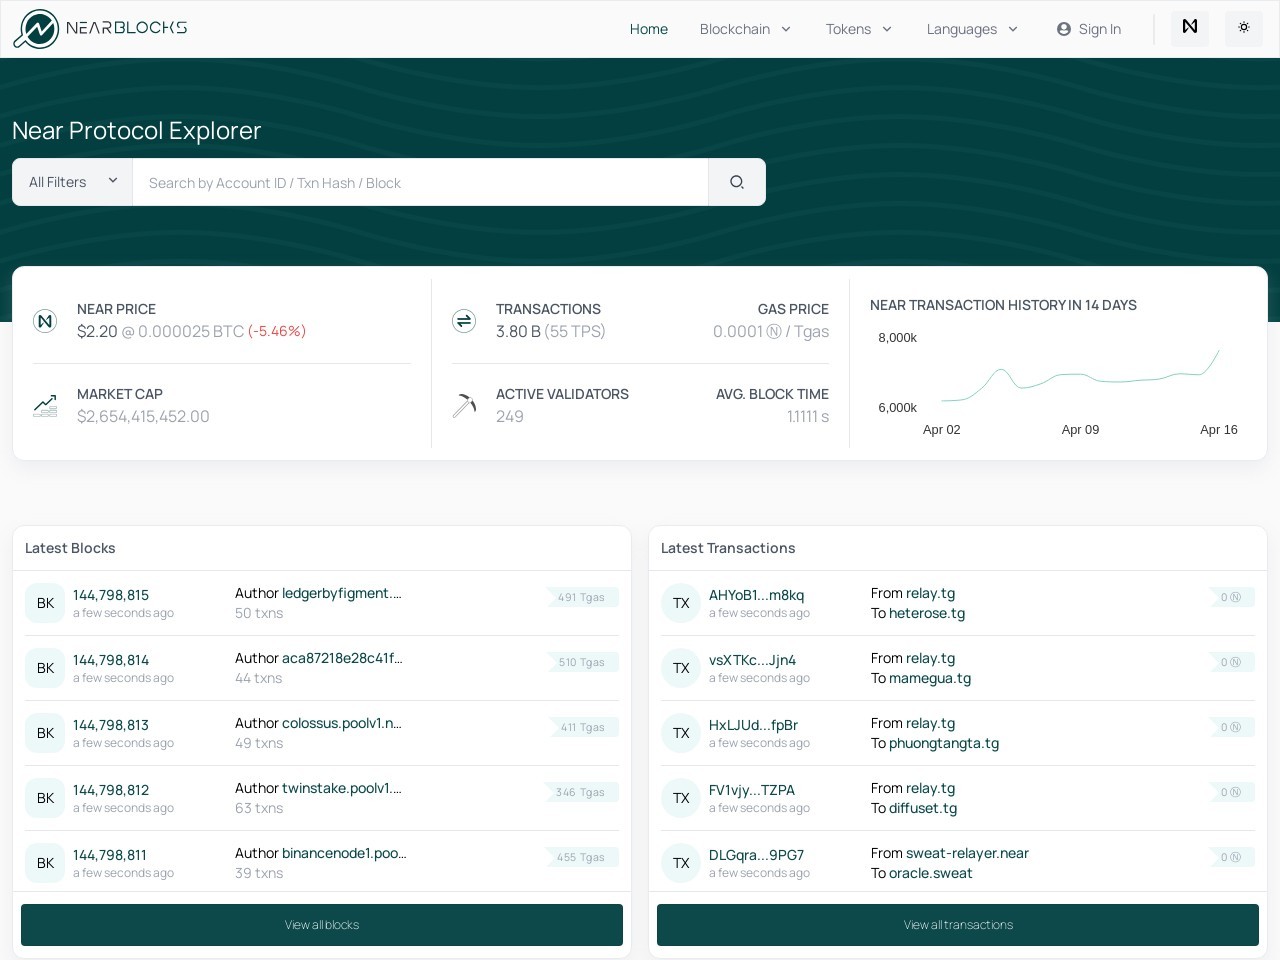Click the market cap chart icon
This screenshot has width=1280, height=960.
point(45,405)
